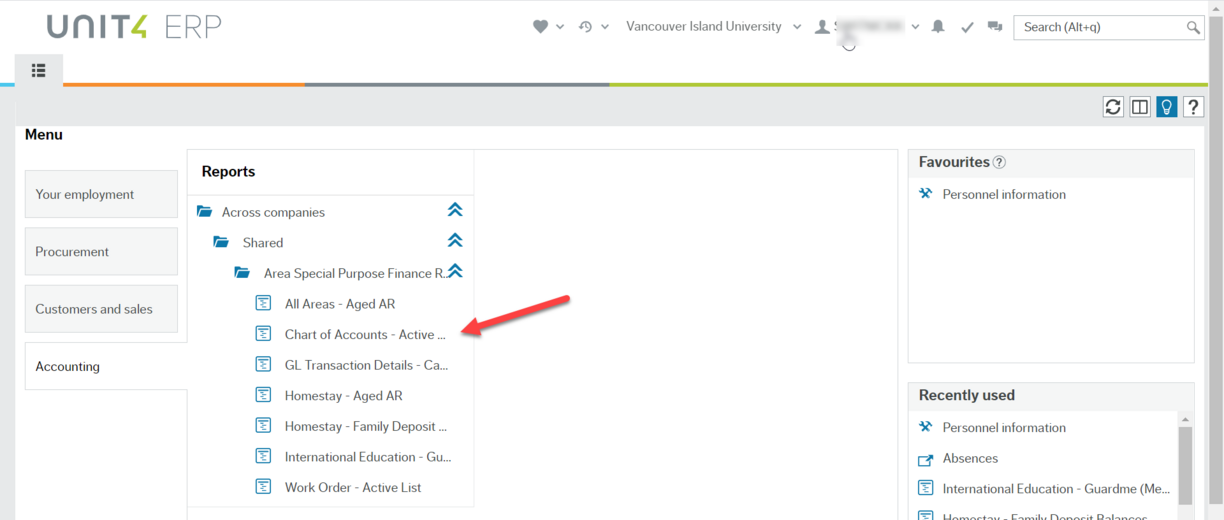Screen dimensions: 1224x520
Task: Click report icon beside International Education in tree
Action: pos(264,456)
